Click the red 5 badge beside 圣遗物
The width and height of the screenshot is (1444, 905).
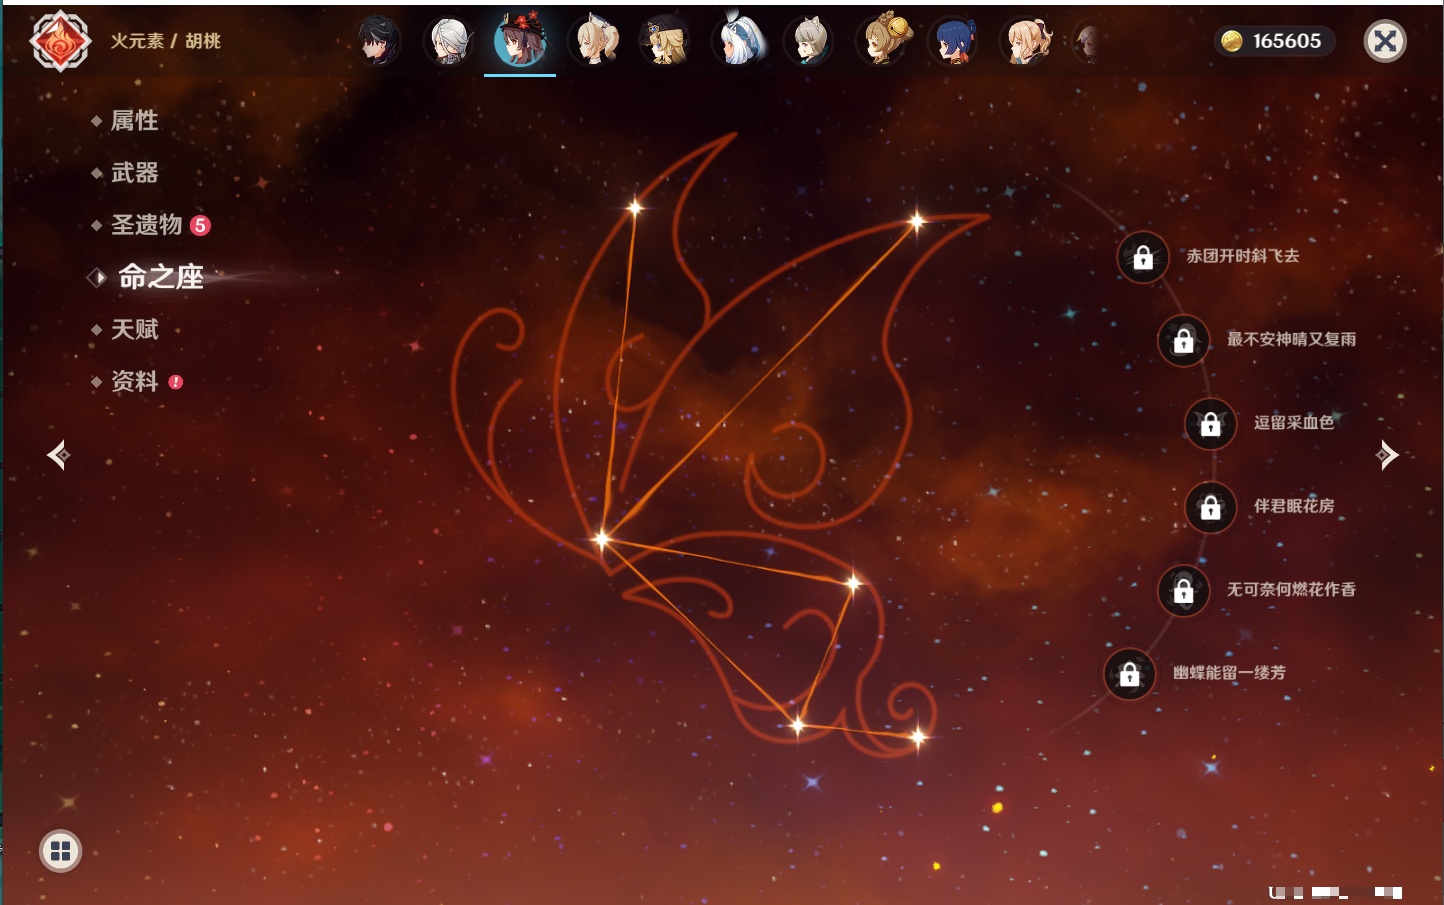tap(200, 225)
